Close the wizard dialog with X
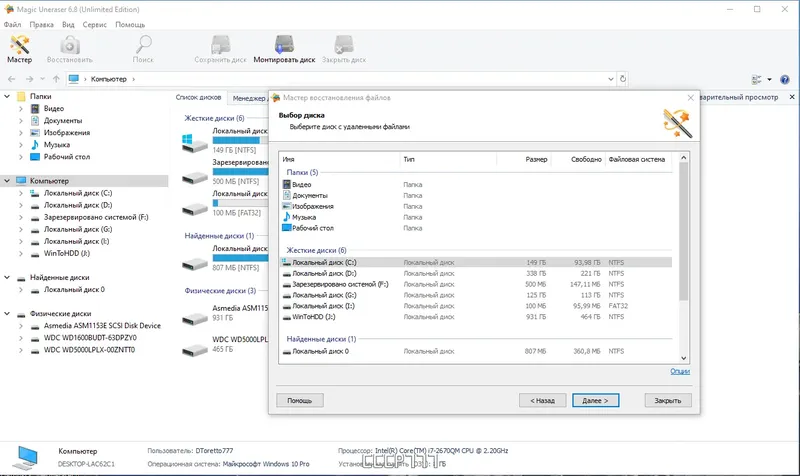Viewport: 800px width, 476px height. [690, 97]
